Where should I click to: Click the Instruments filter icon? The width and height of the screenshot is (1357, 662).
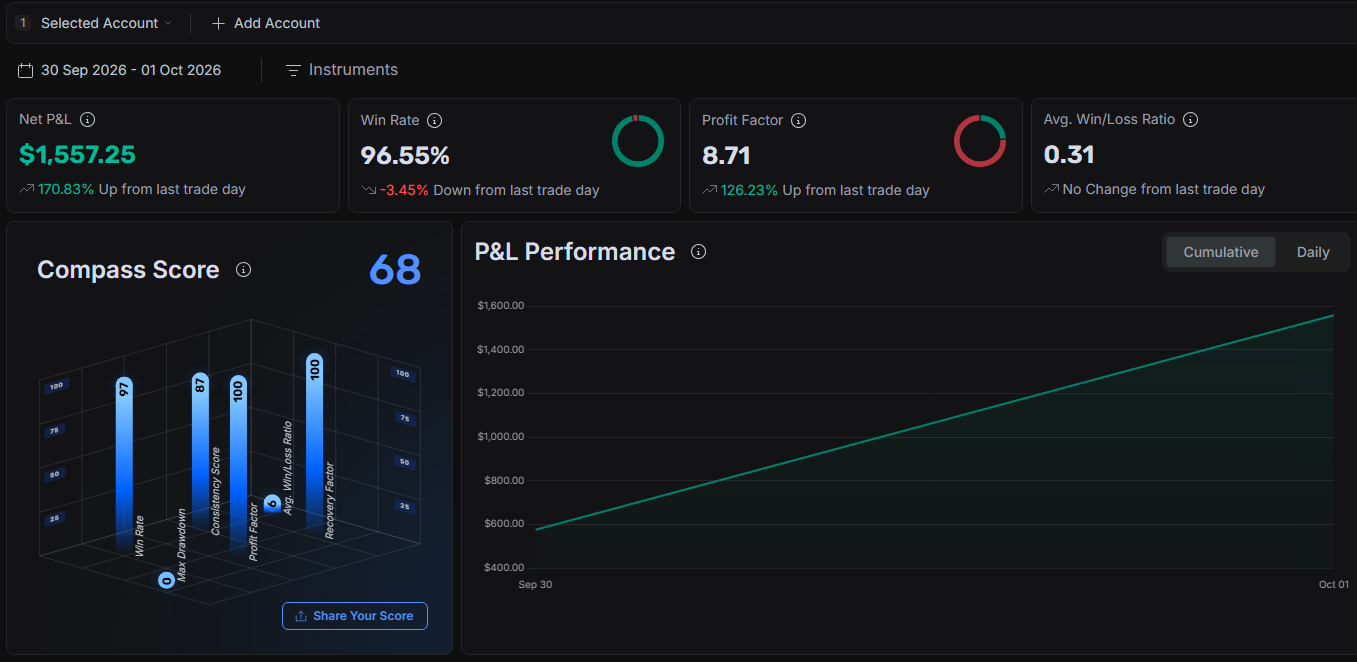293,70
